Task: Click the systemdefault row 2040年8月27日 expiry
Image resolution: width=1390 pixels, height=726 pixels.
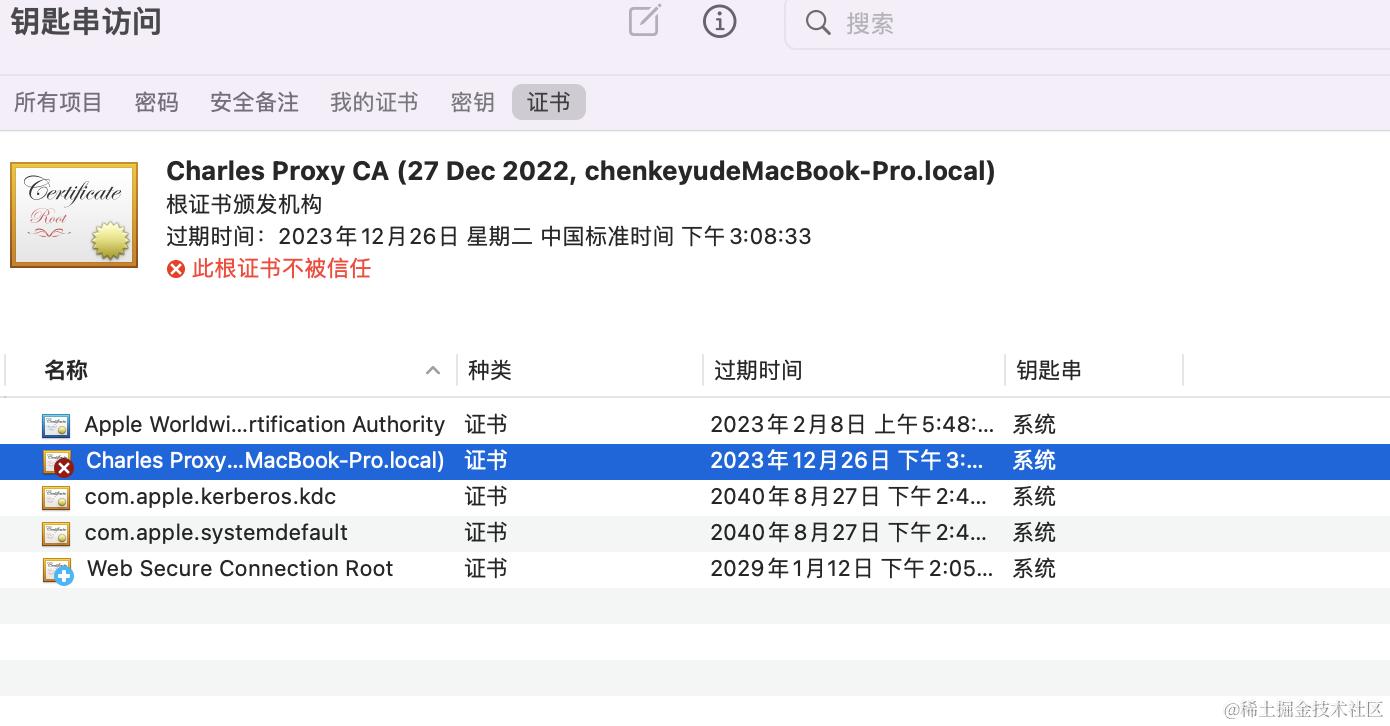Action: 849,532
